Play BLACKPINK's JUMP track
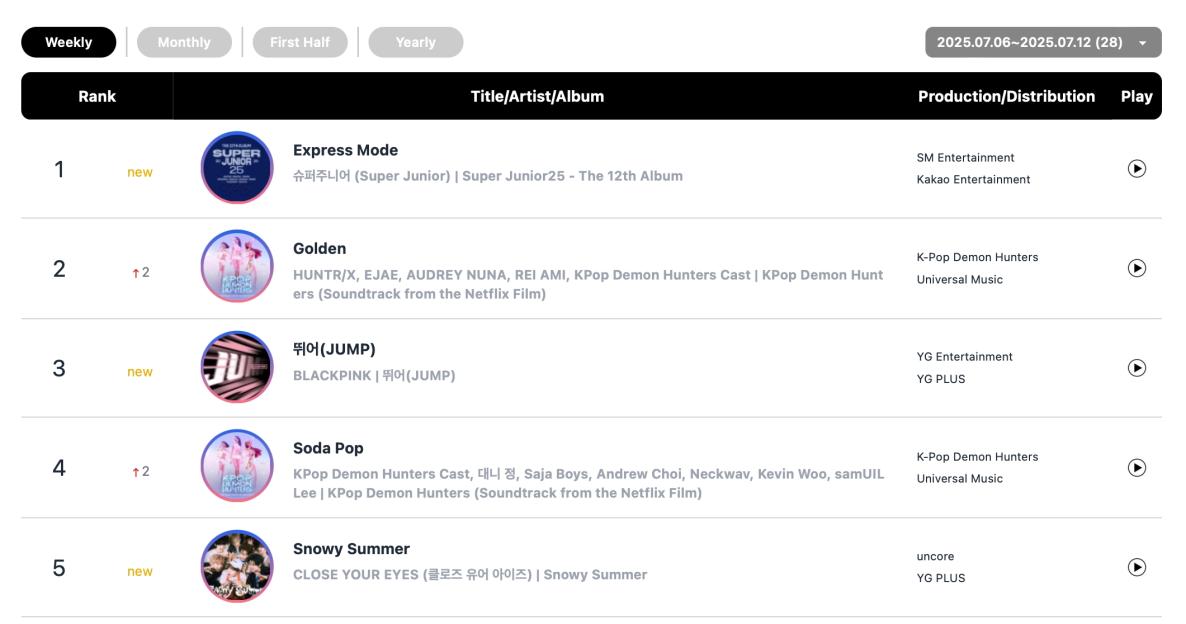Screen dimensions: 1186x624 coord(1136,368)
